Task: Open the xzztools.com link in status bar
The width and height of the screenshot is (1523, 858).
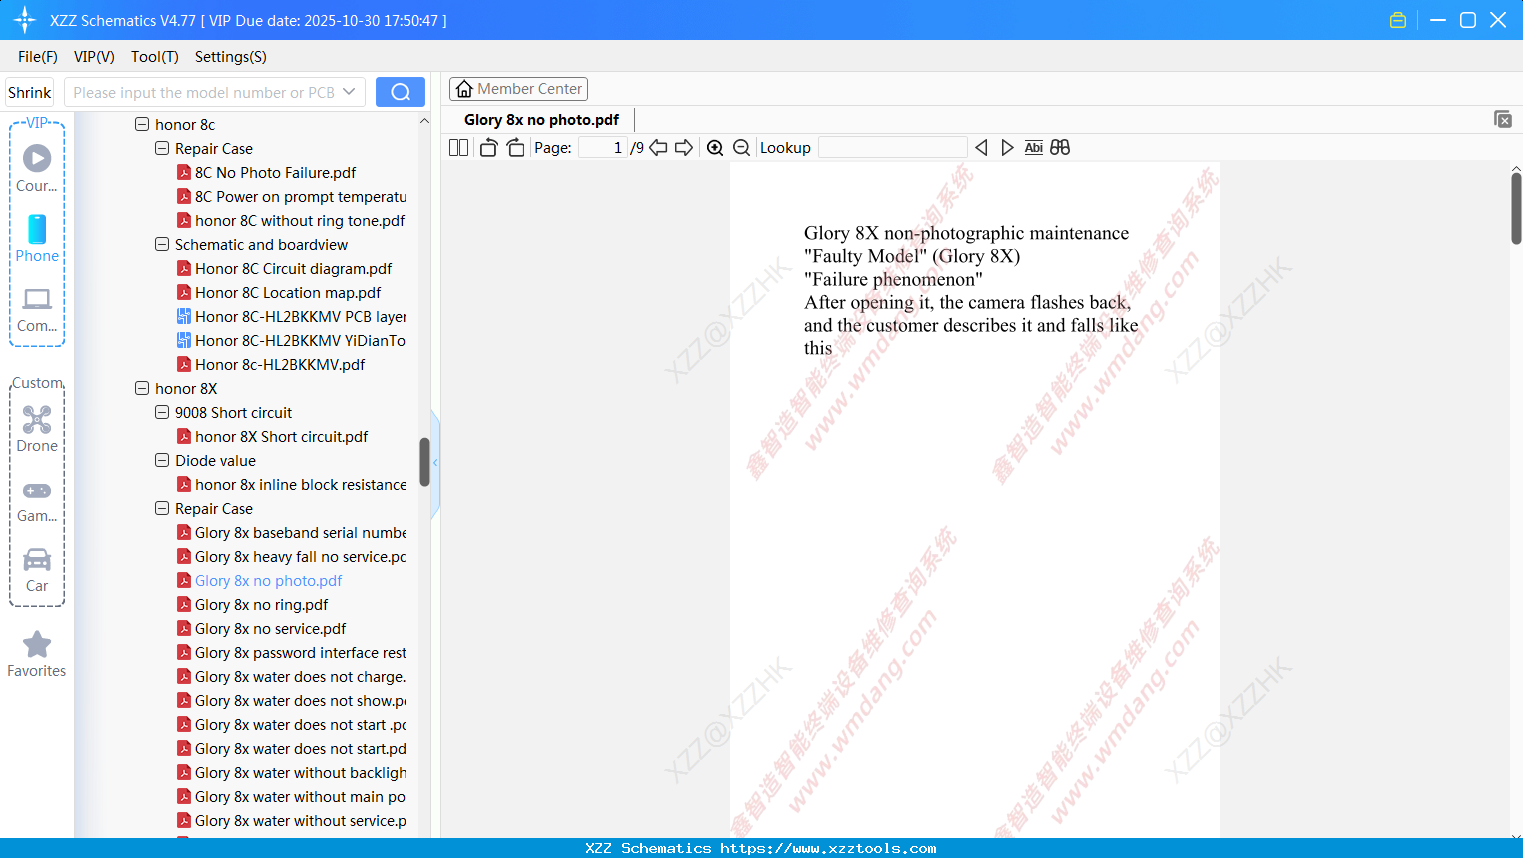Action: tap(828, 848)
